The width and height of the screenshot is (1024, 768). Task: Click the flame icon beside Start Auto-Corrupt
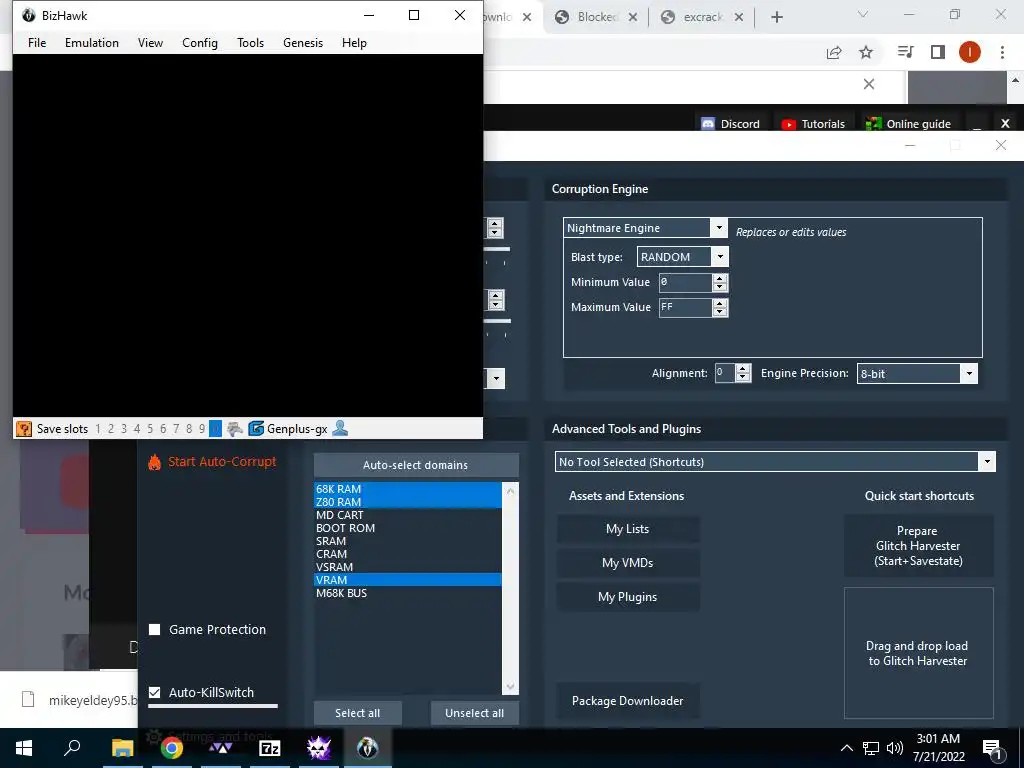[154, 462]
